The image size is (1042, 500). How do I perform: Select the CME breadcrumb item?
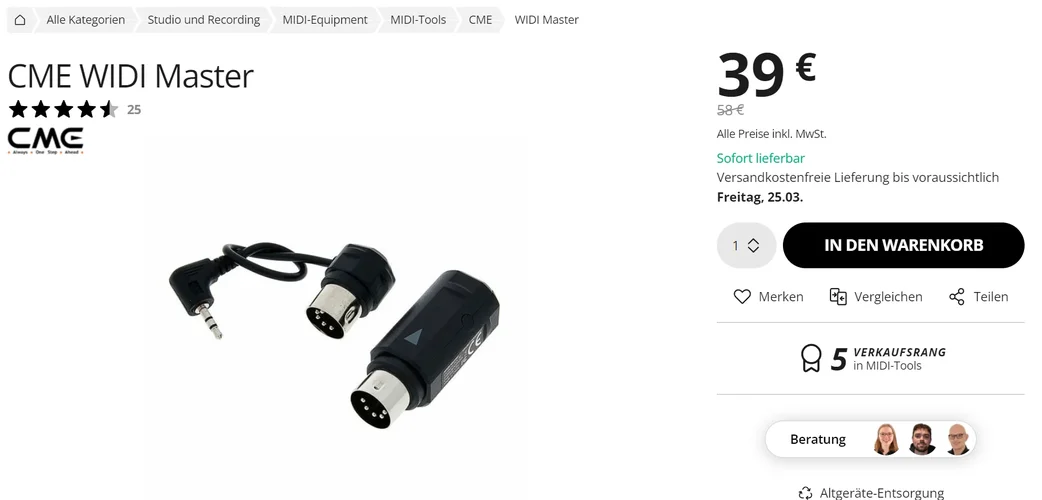pyautogui.click(x=480, y=20)
